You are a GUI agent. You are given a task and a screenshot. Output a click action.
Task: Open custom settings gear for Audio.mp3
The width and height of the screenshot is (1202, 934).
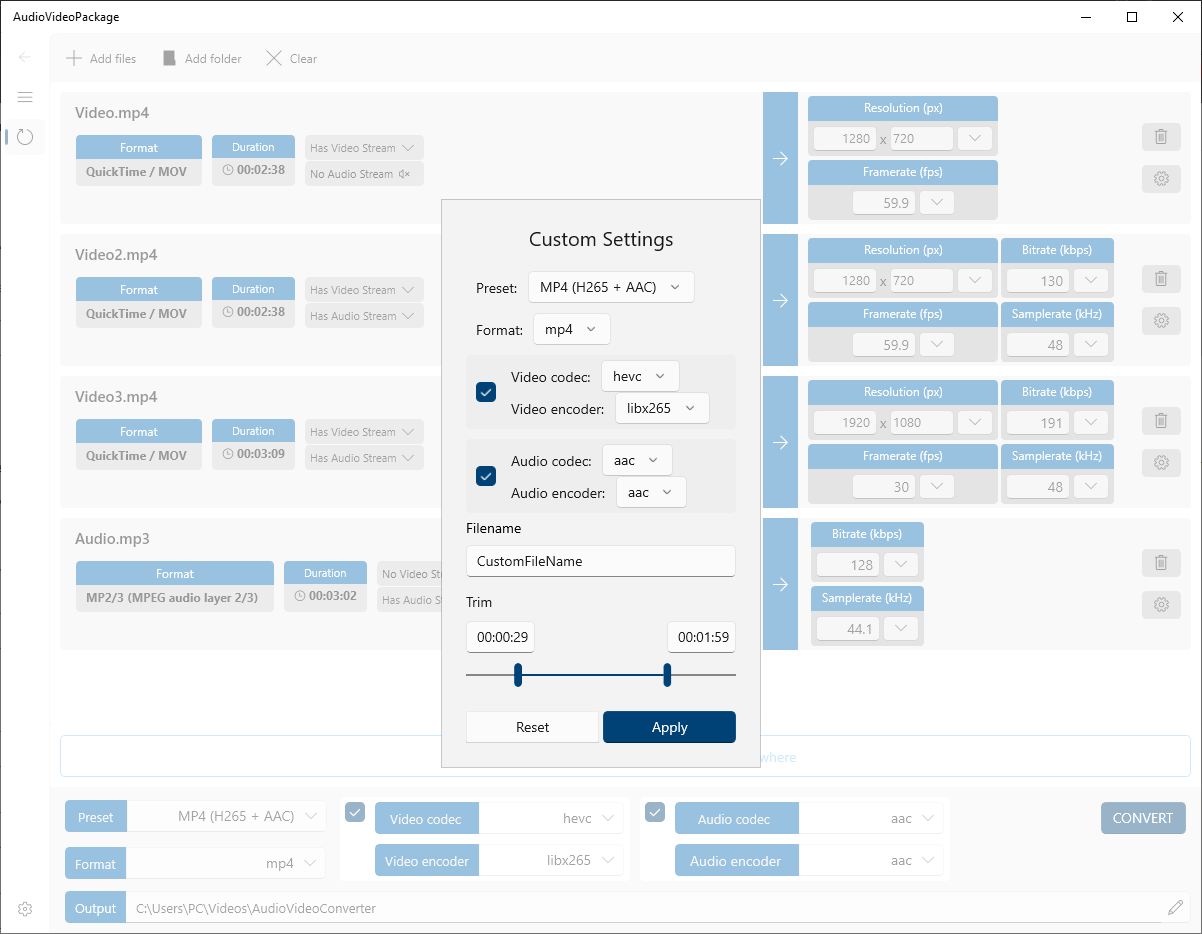click(1161, 605)
